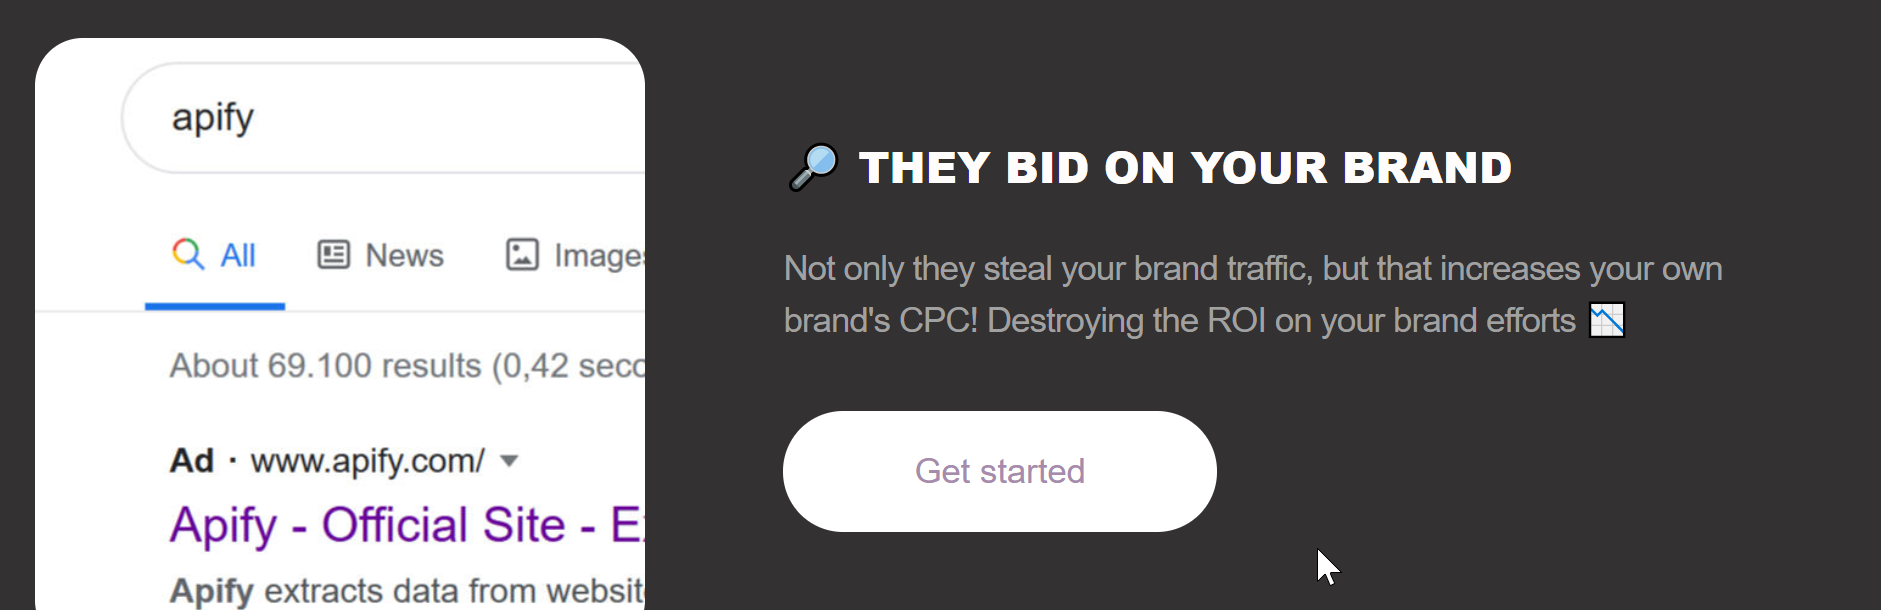
Task: Click the picture icon beside Images
Action: pyautogui.click(x=522, y=255)
